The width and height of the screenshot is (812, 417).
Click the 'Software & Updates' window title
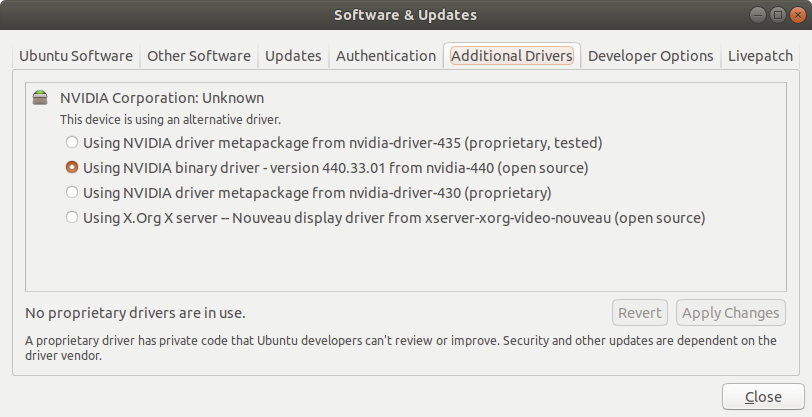pyautogui.click(x=405, y=15)
